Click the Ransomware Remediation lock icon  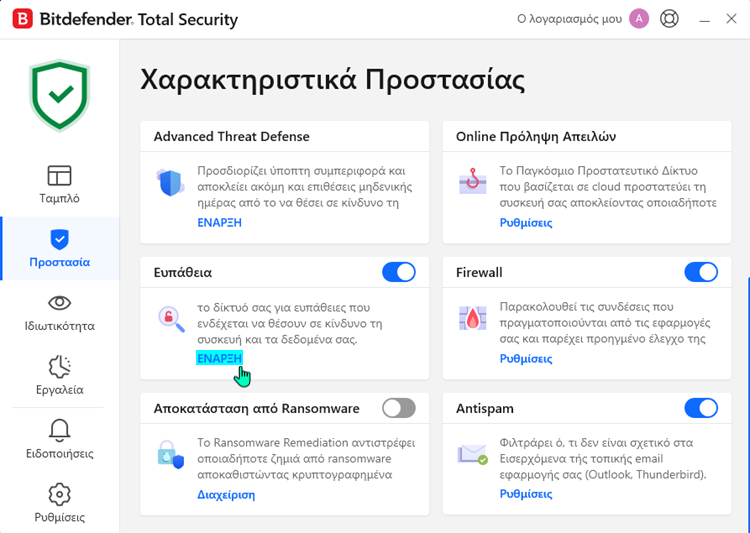click(x=171, y=455)
